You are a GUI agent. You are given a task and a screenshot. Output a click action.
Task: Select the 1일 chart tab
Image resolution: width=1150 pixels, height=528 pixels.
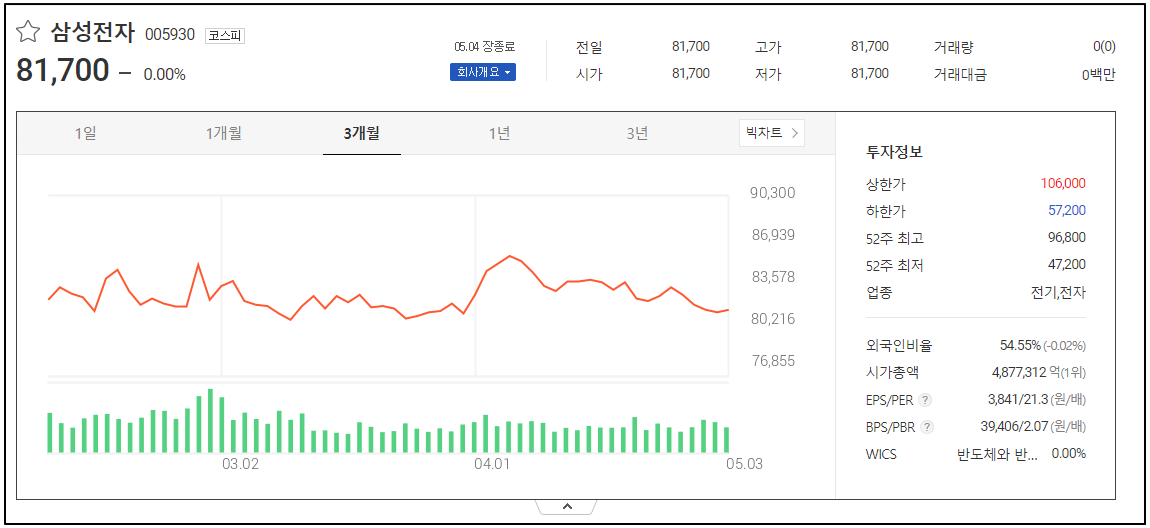point(85,133)
